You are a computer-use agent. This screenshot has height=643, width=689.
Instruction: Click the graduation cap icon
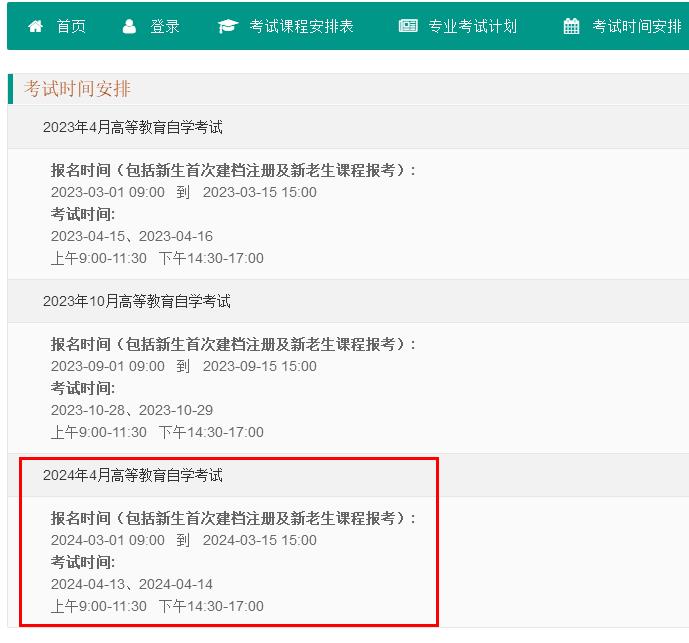pos(228,26)
